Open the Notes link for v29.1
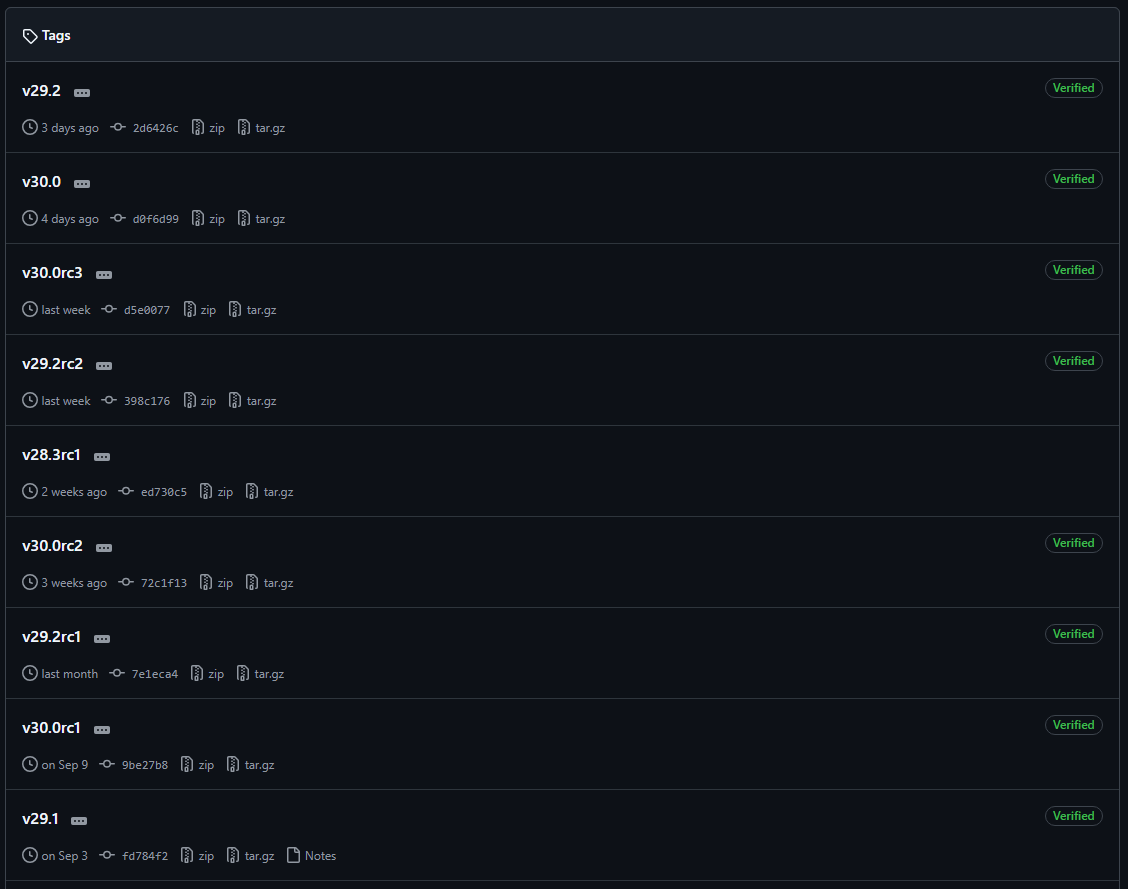The image size is (1128, 889). point(320,856)
